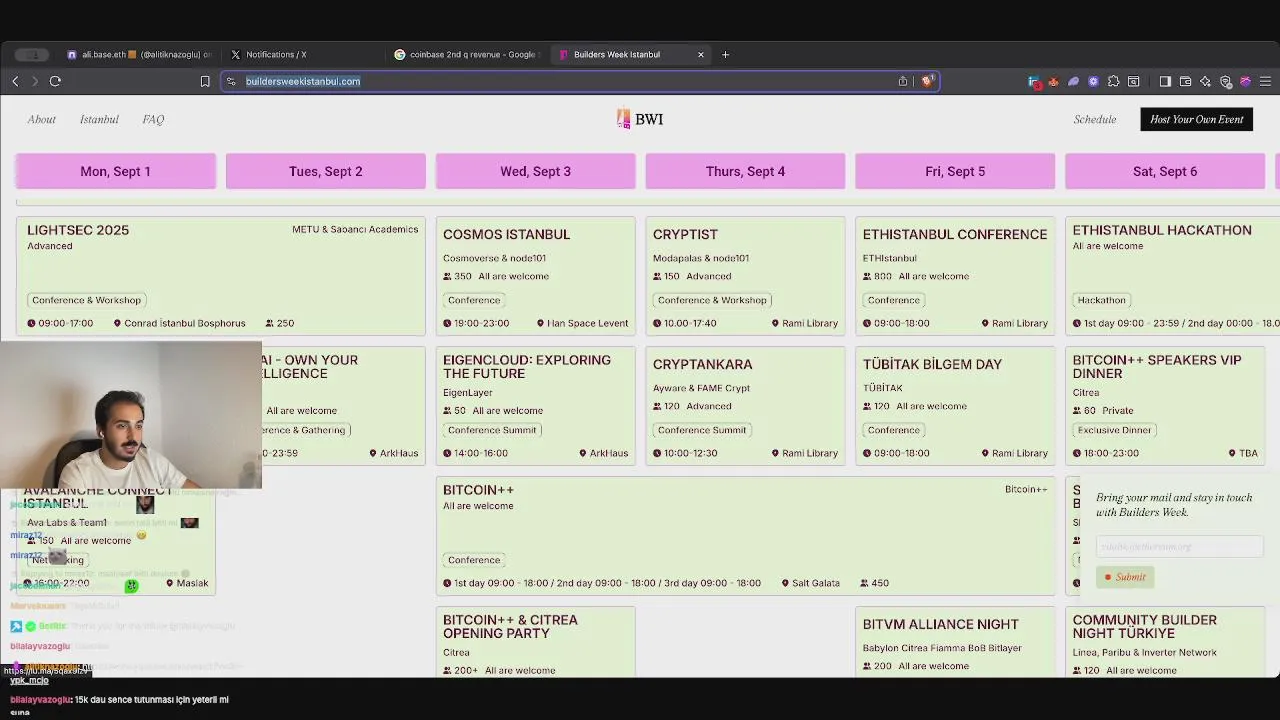
Task: Open the purple feather extension icon
Action: point(1073,81)
